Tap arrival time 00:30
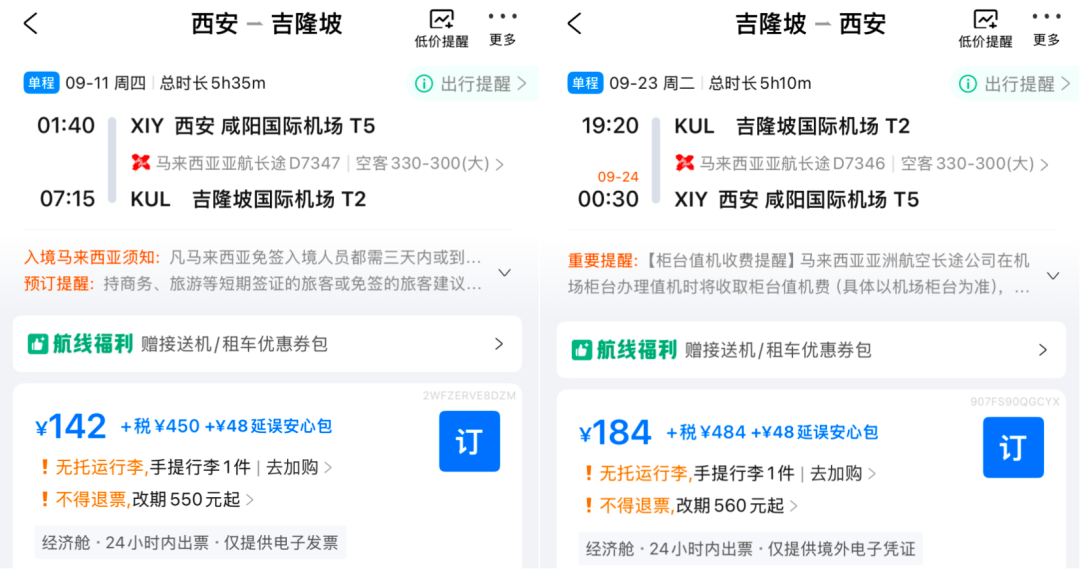The image size is (1080, 569). [x=608, y=199]
